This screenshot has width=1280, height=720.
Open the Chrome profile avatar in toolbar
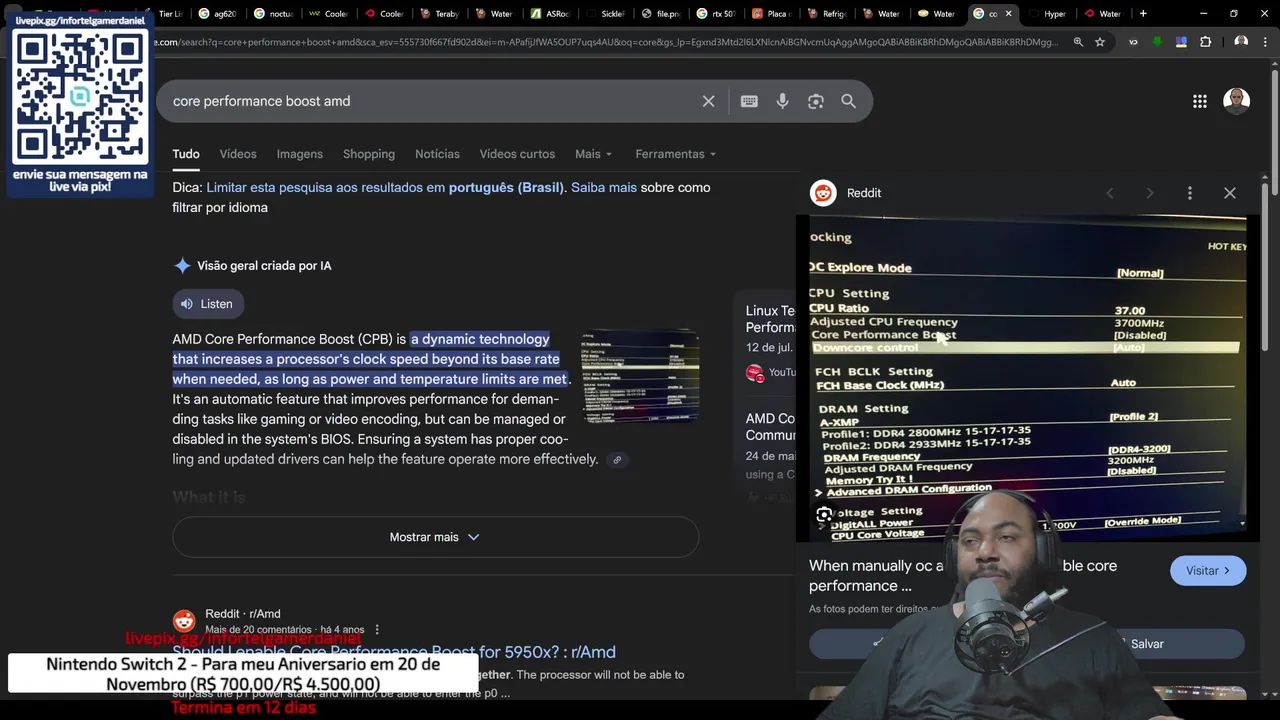(x=1241, y=42)
